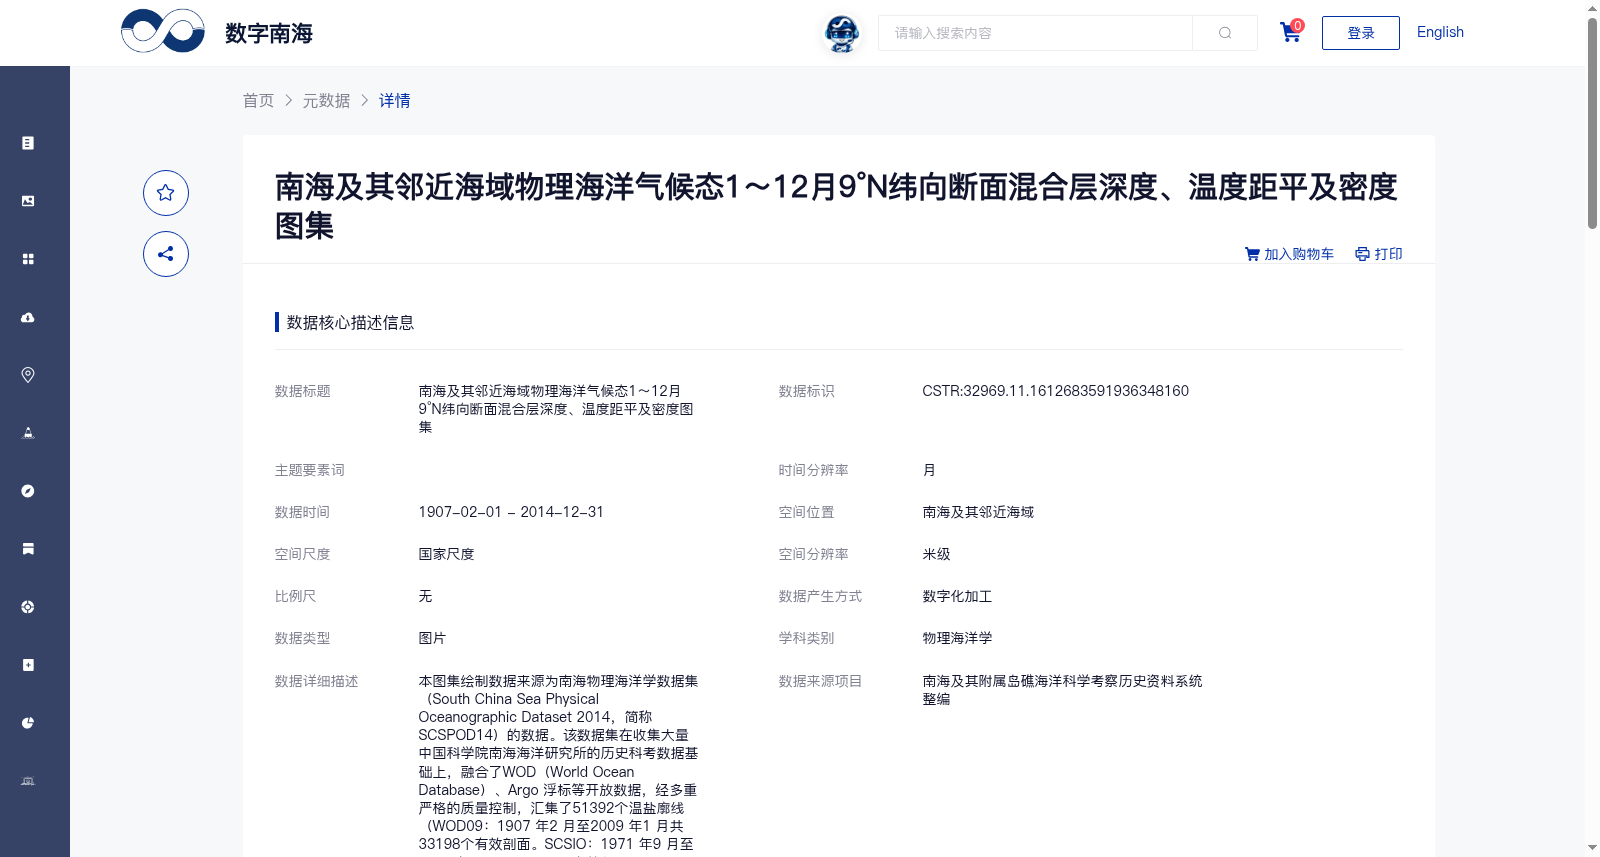Open the pie chart sidebar icon
This screenshot has height=857, width=1600.
click(28, 723)
